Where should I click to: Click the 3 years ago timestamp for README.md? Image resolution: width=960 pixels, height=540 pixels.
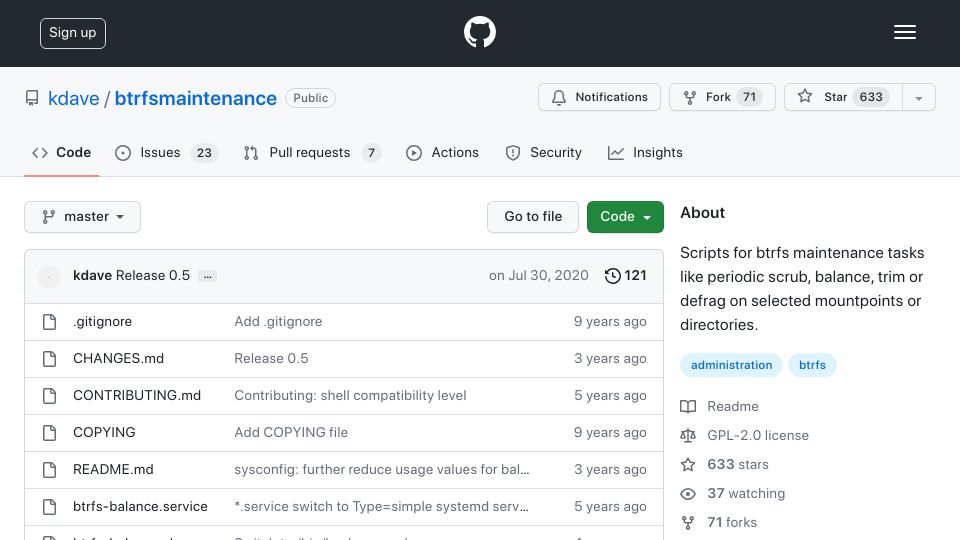pos(610,470)
